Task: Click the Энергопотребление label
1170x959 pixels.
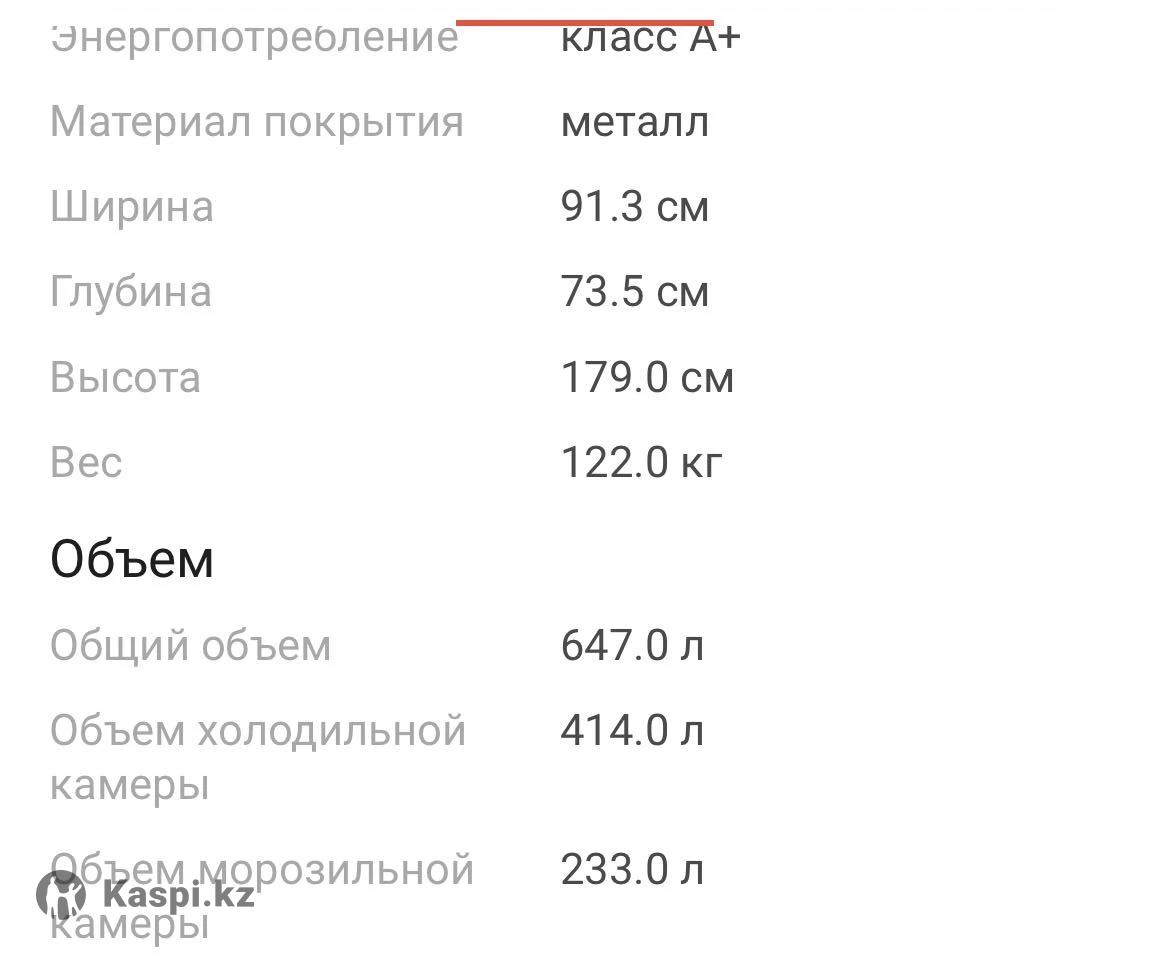Action: coord(254,38)
